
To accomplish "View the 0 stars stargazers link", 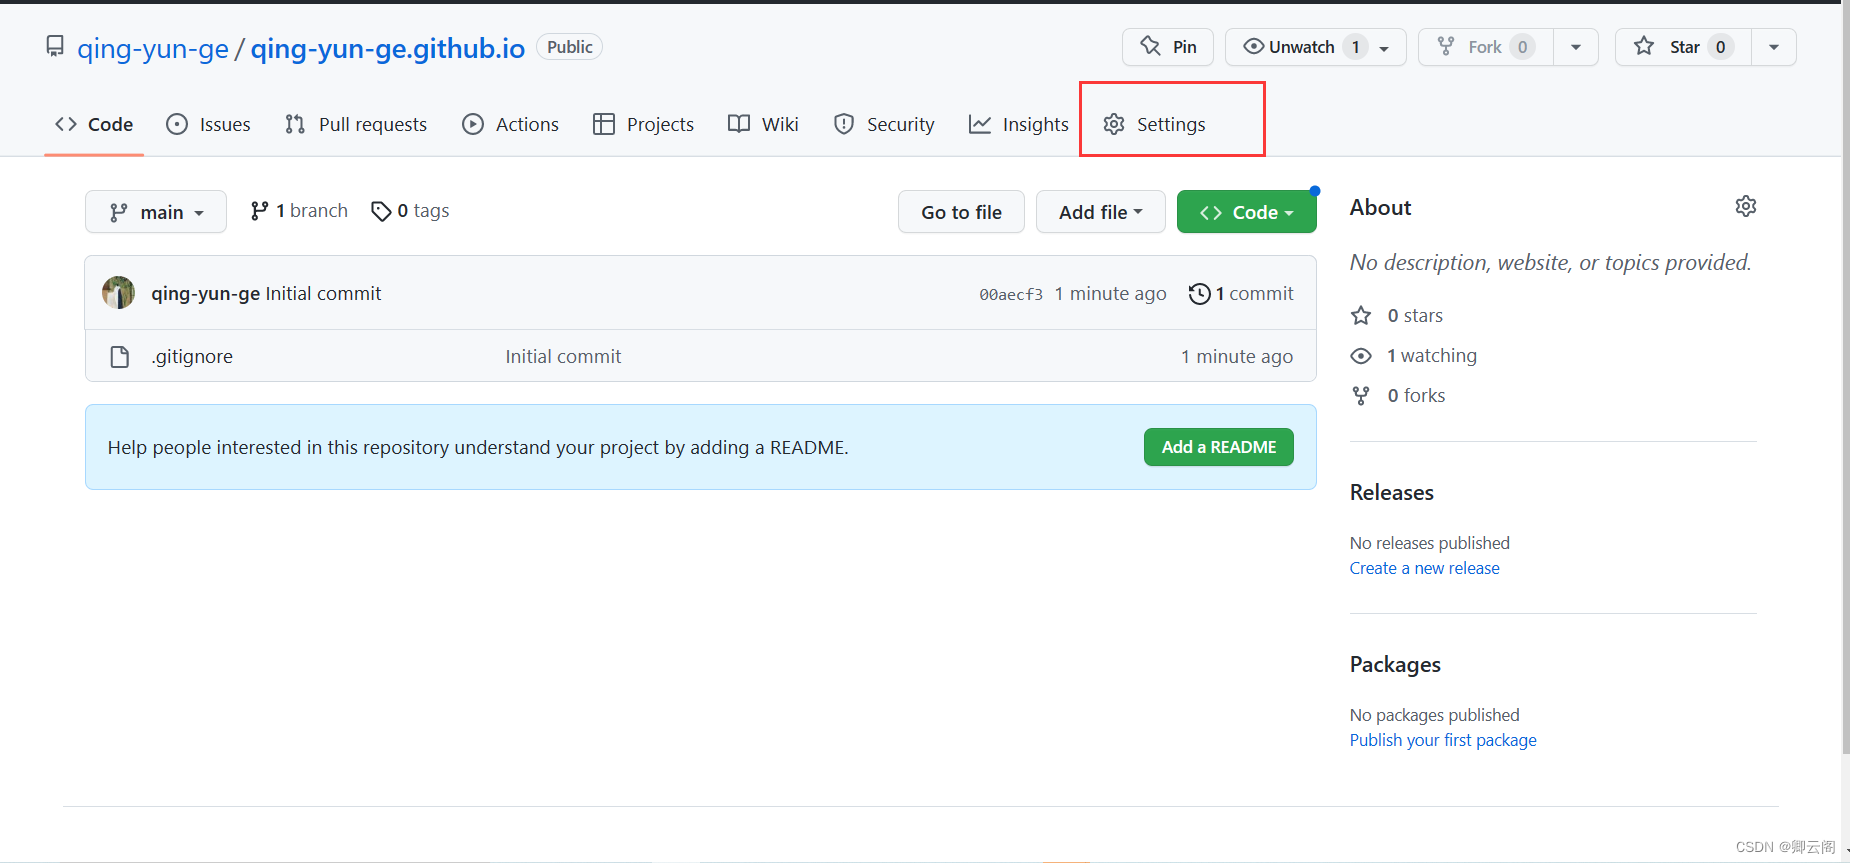I will tap(1397, 316).
